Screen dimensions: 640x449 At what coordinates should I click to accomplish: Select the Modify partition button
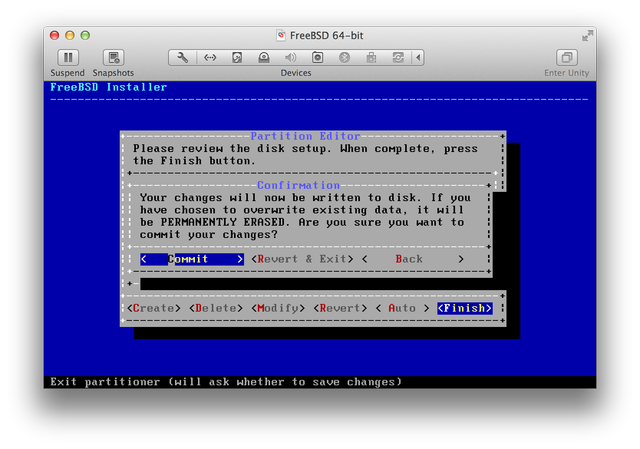278,308
